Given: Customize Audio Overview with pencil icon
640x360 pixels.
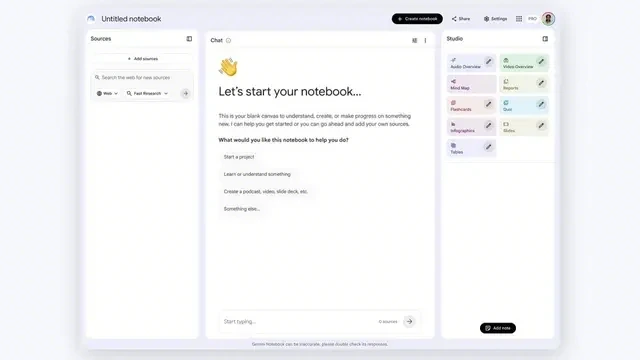Looking at the screenshot, I should [x=489, y=62].
